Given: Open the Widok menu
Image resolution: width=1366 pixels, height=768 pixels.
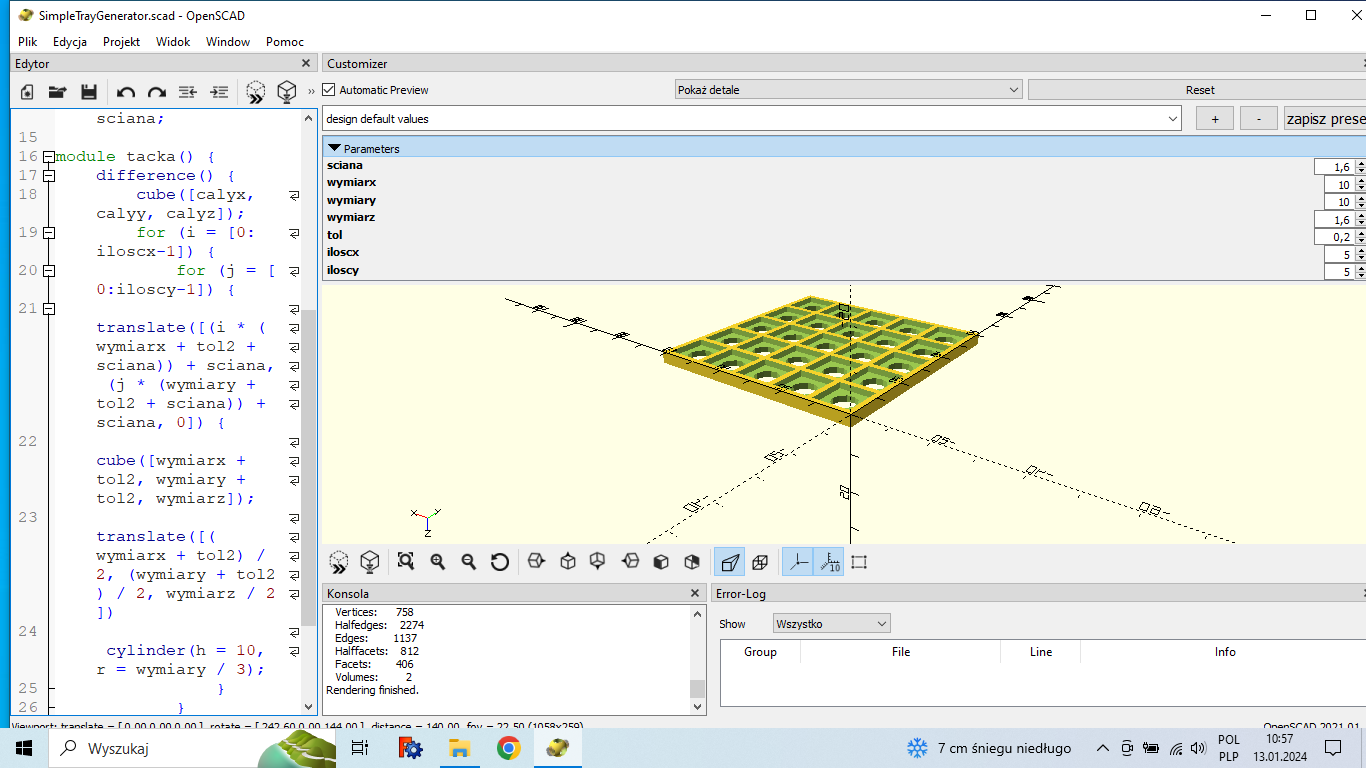Looking at the screenshot, I should (x=172, y=42).
